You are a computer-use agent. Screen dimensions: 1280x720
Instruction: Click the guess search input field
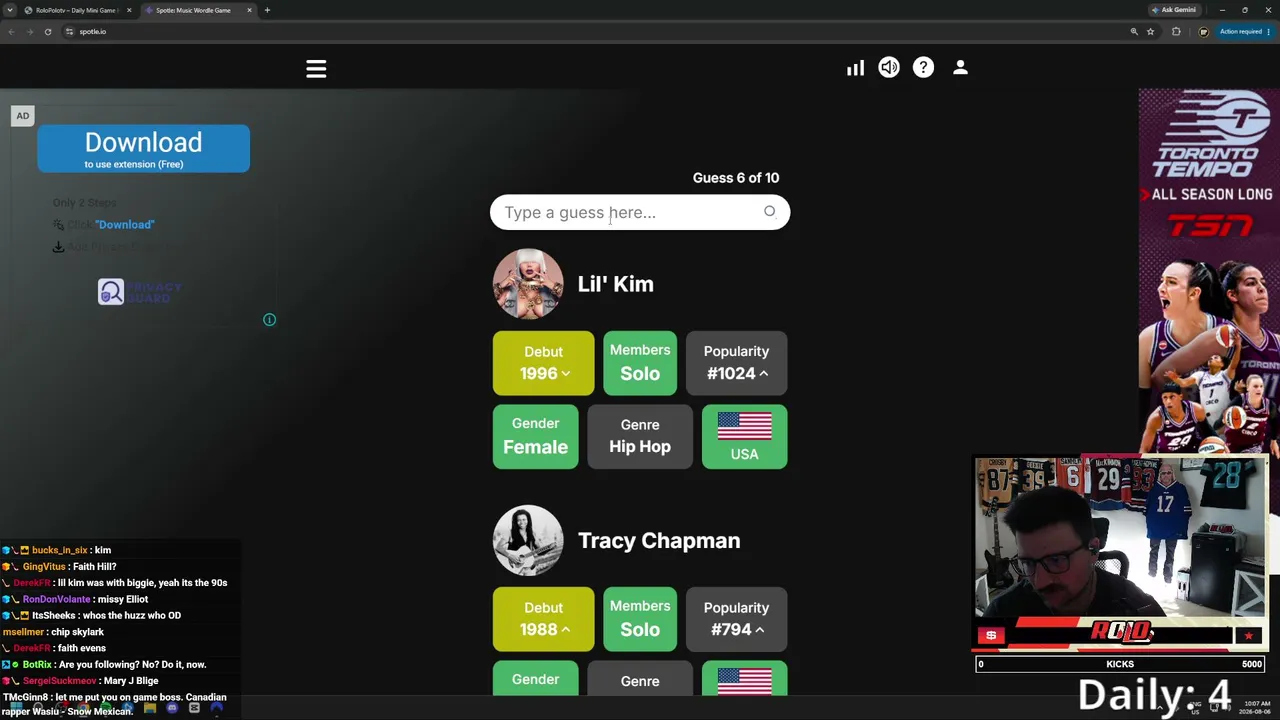point(640,212)
